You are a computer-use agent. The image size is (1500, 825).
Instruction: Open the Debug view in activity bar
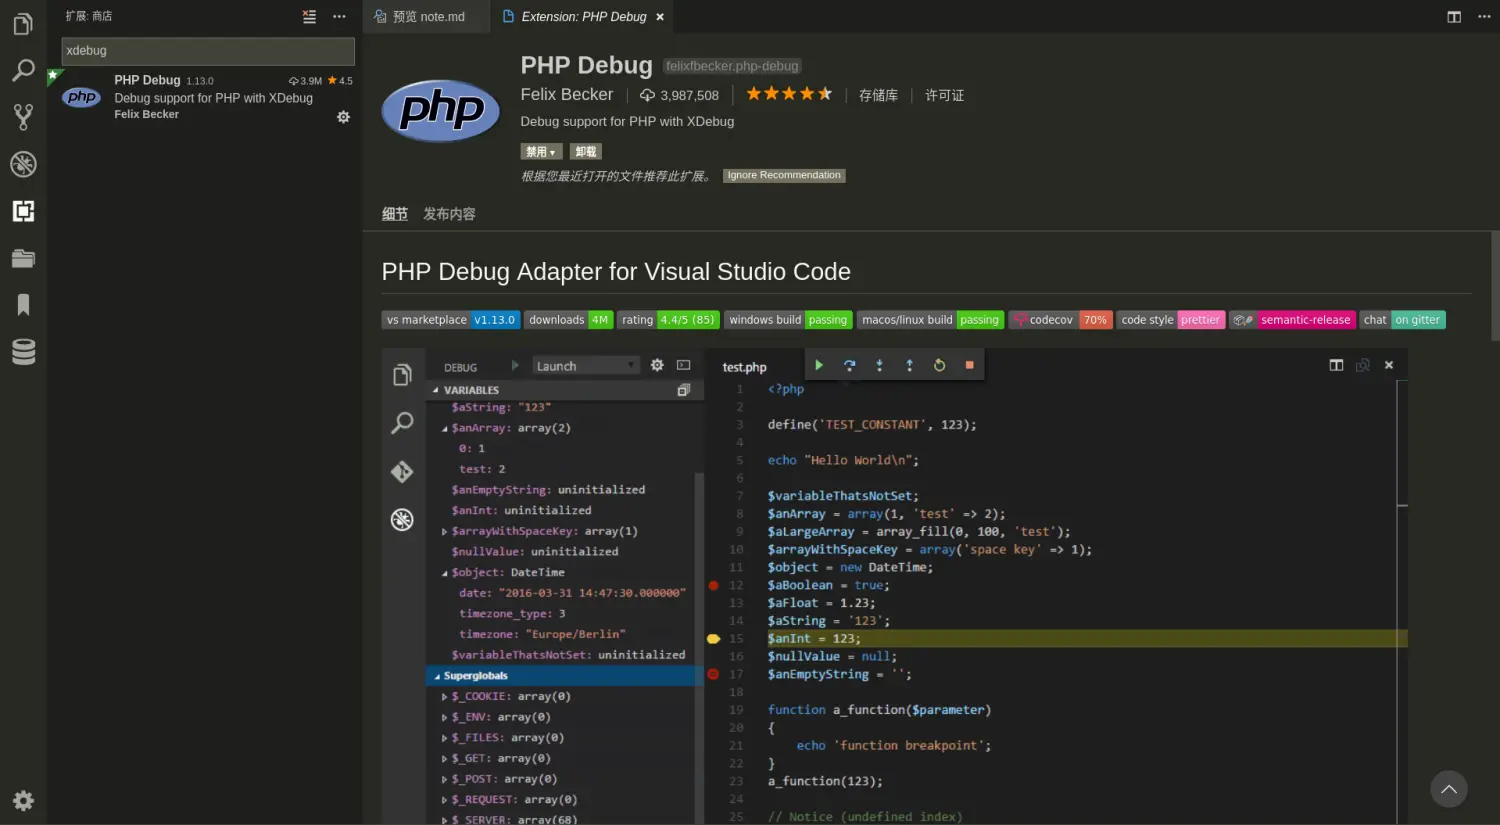[23, 164]
